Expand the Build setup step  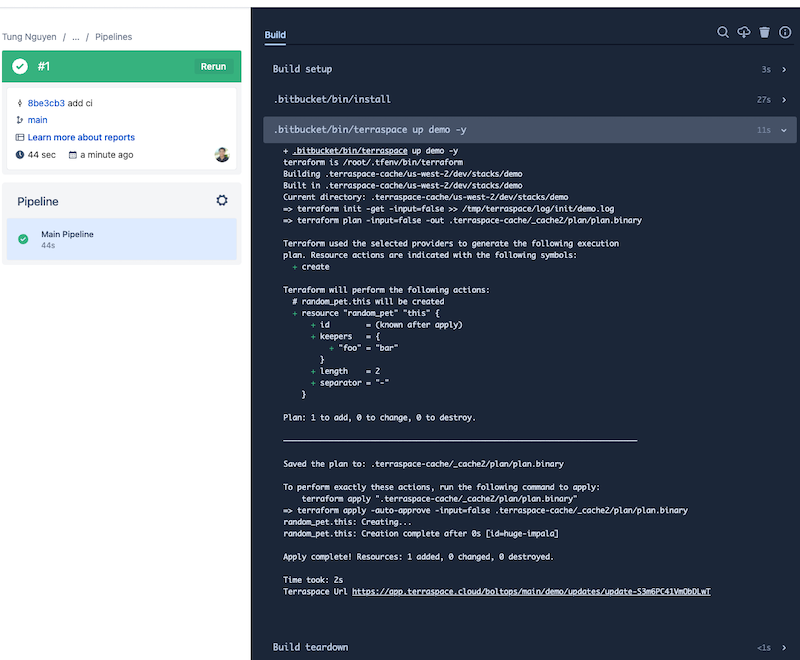tap(530, 69)
